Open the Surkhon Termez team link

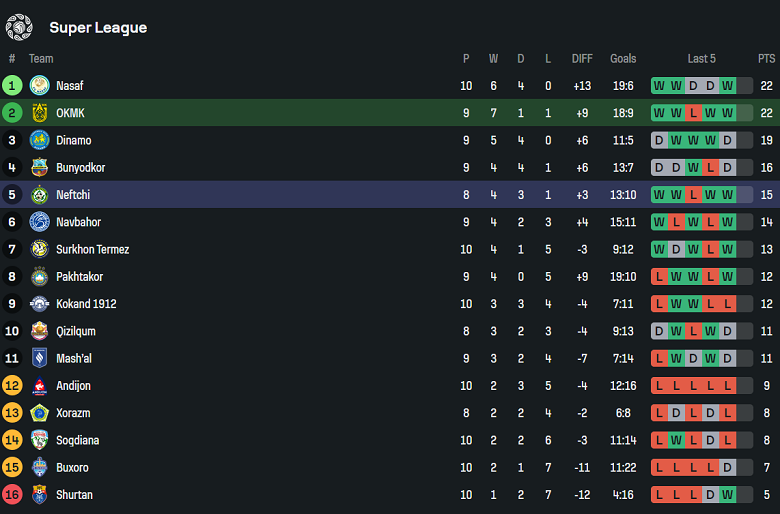point(92,249)
